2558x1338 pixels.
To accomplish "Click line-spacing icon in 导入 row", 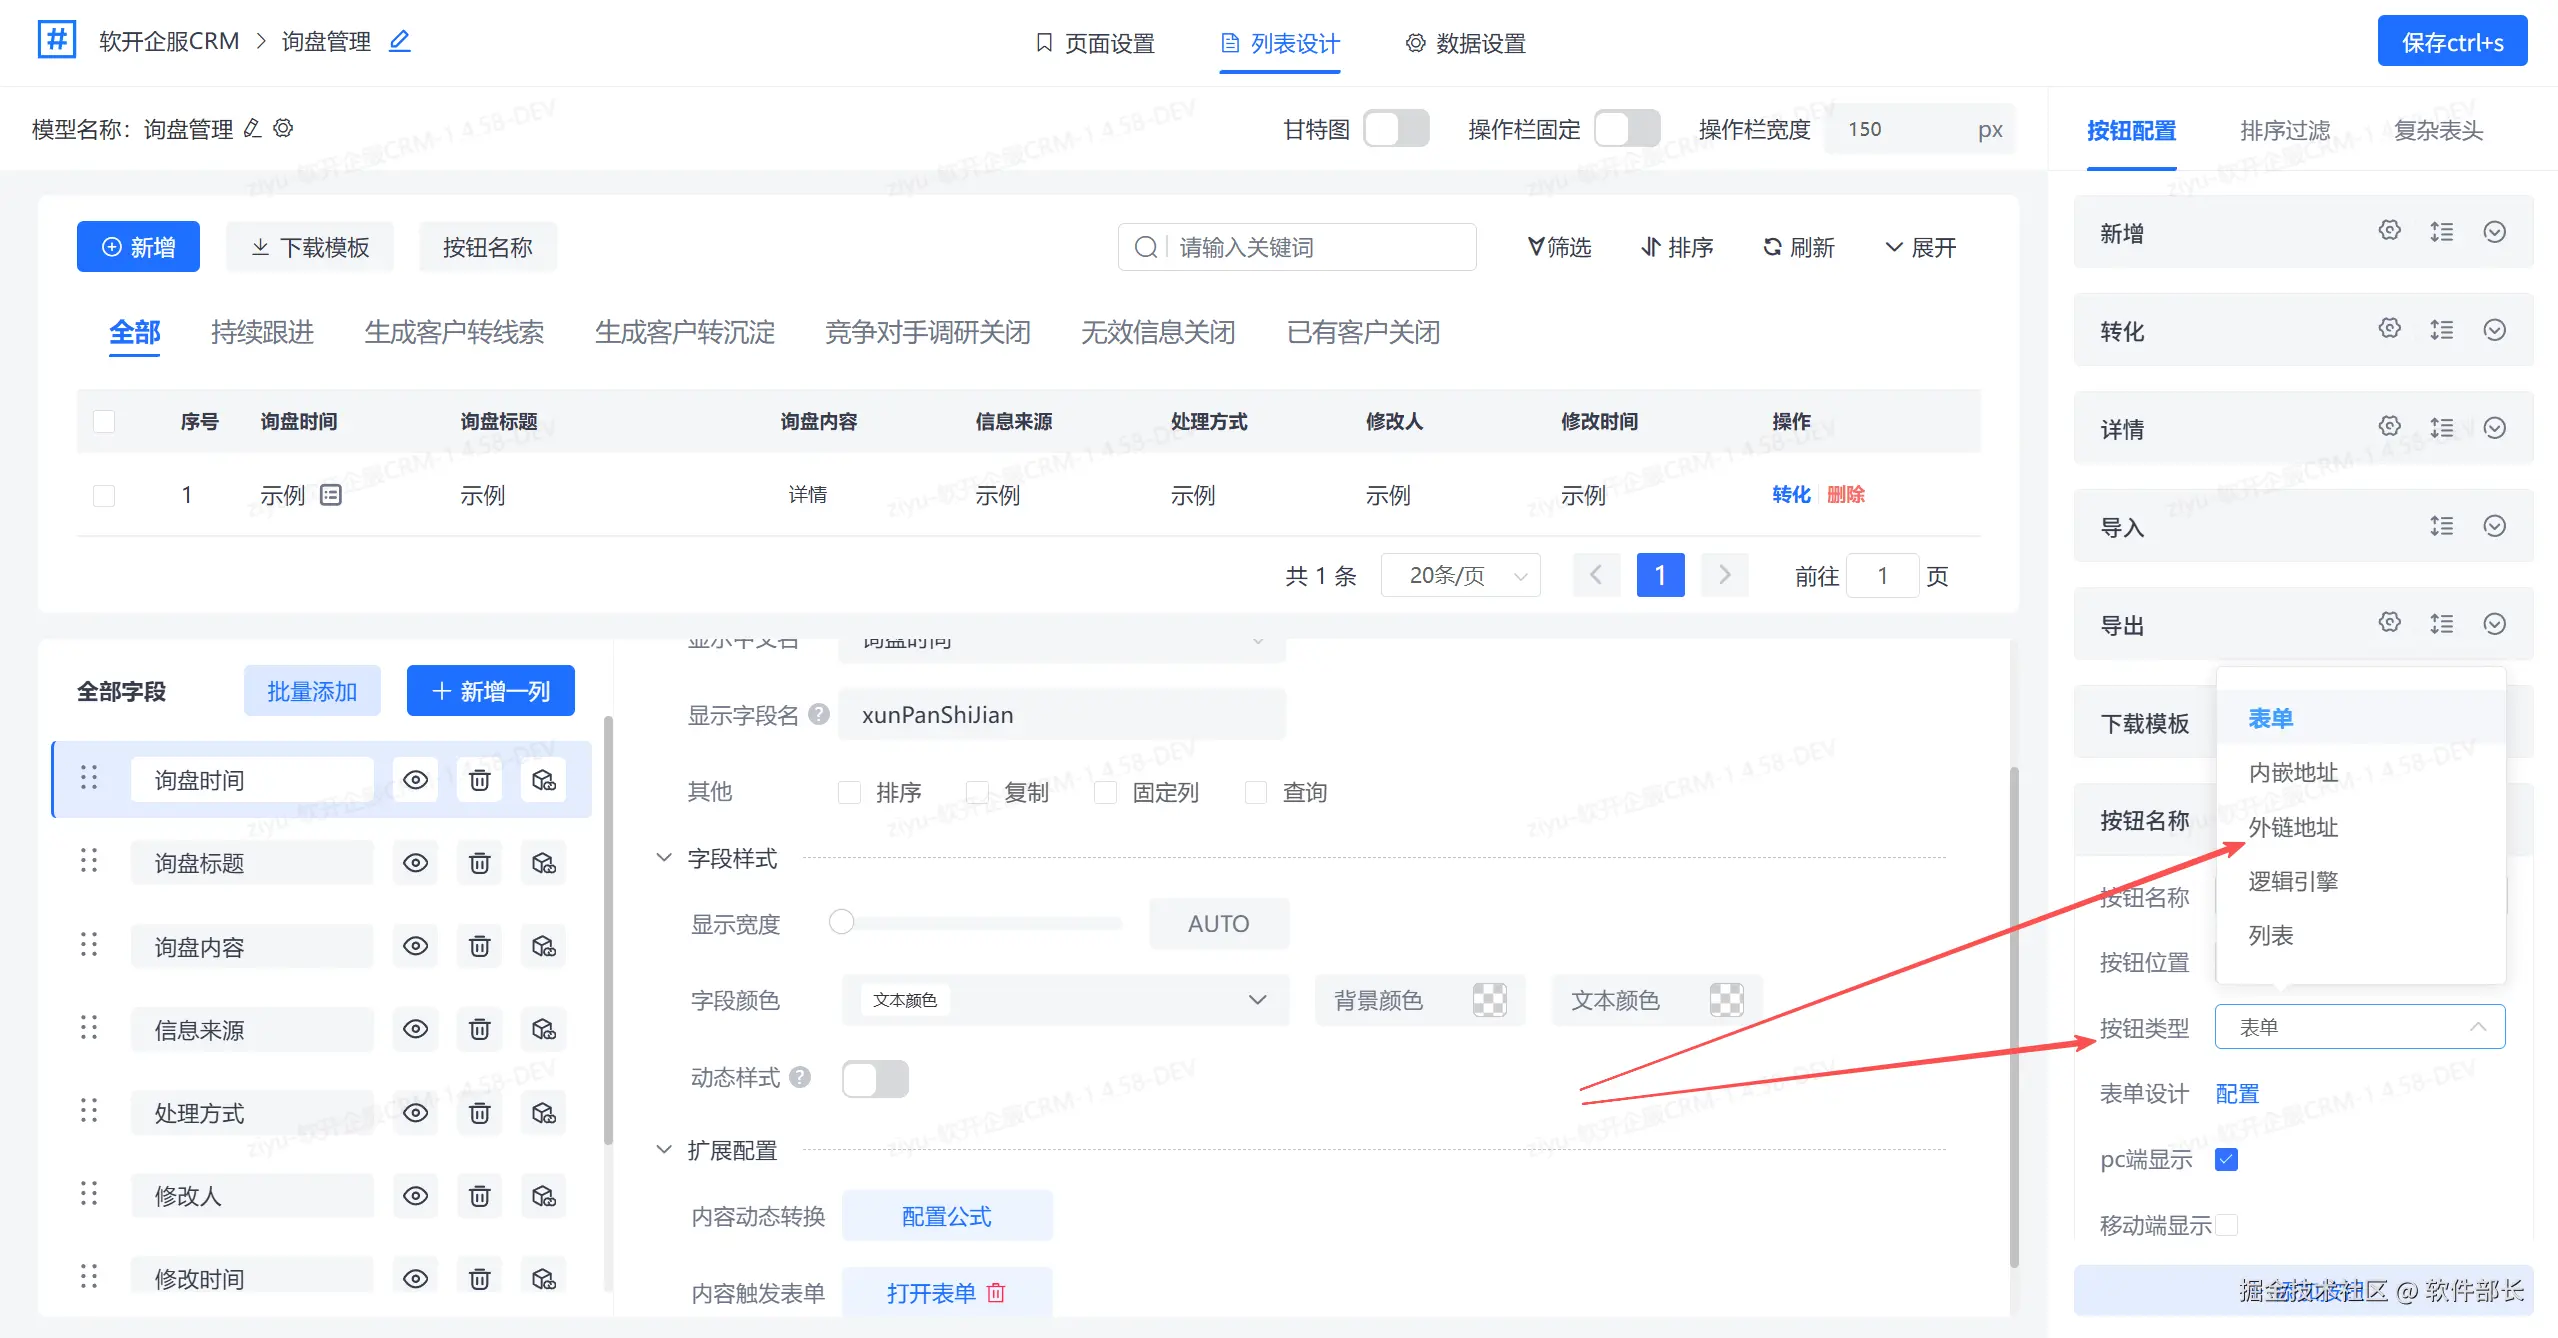I will tap(2441, 526).
